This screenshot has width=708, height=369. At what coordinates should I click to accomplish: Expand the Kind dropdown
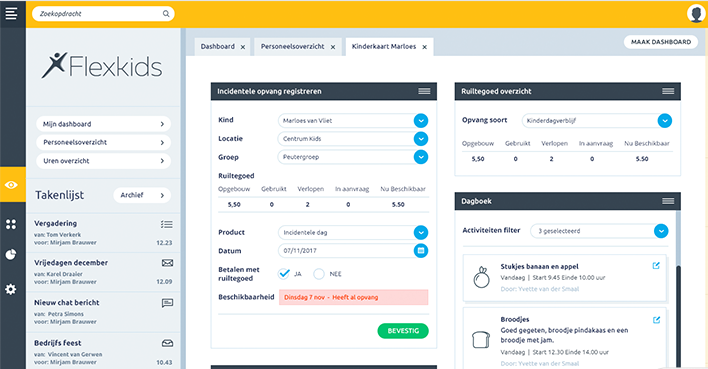421,121
